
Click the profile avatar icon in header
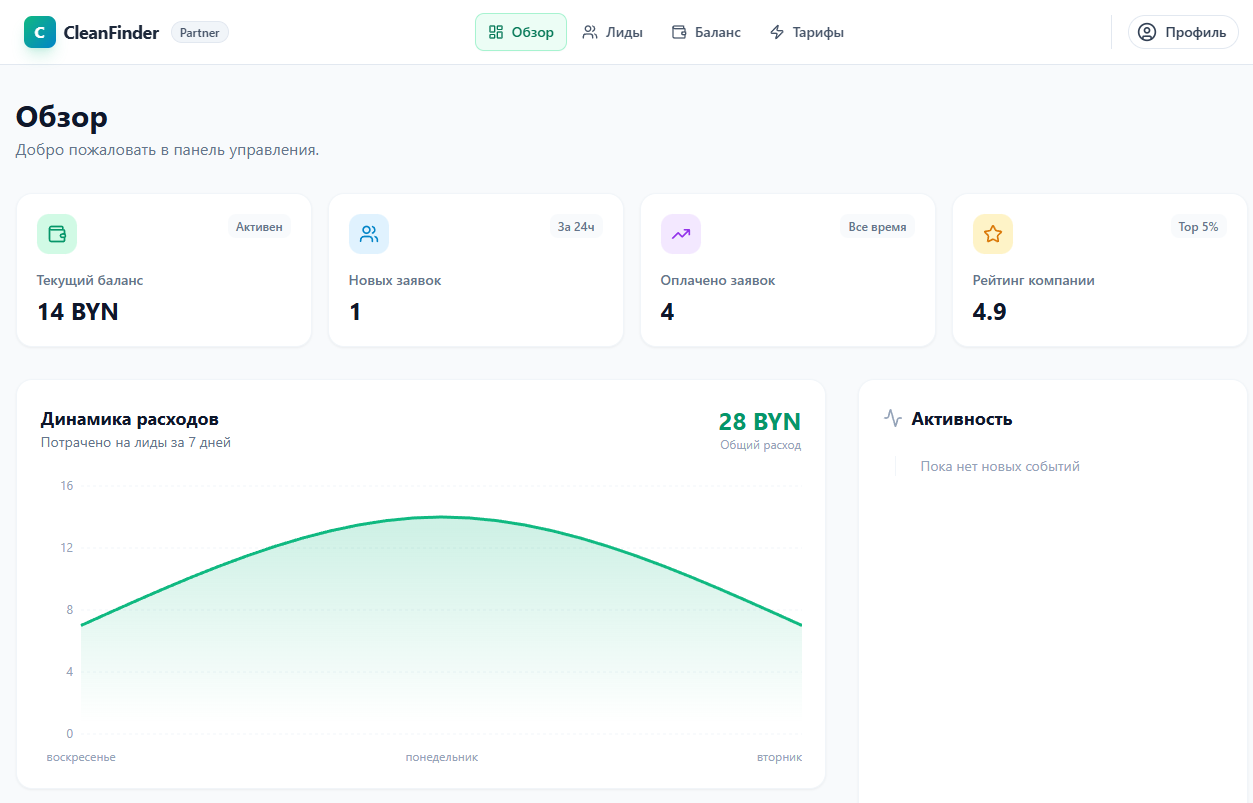tap(1146, 31)
